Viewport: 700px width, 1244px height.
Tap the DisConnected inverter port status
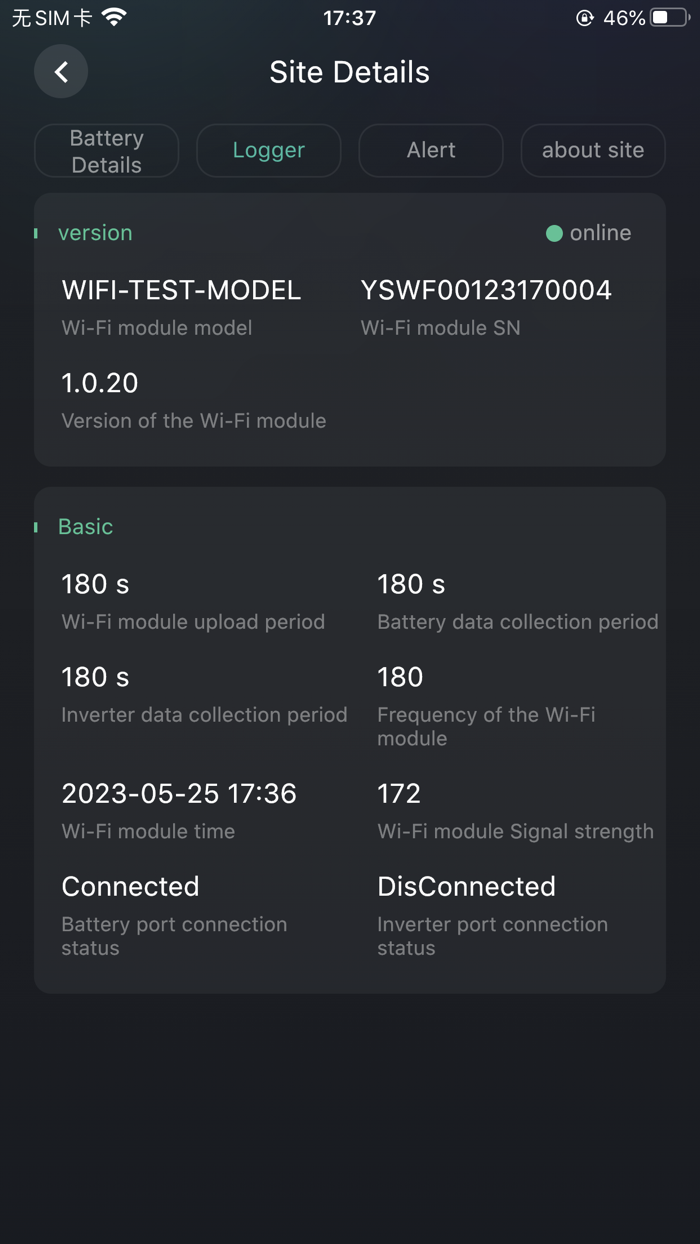coord(466,887)
